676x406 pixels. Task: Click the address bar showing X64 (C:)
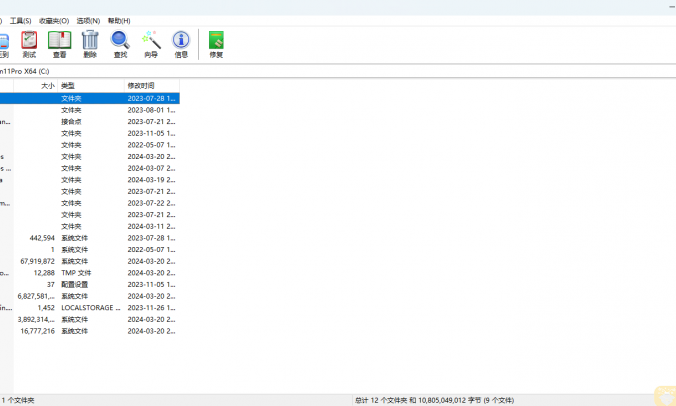coord(338,71)
